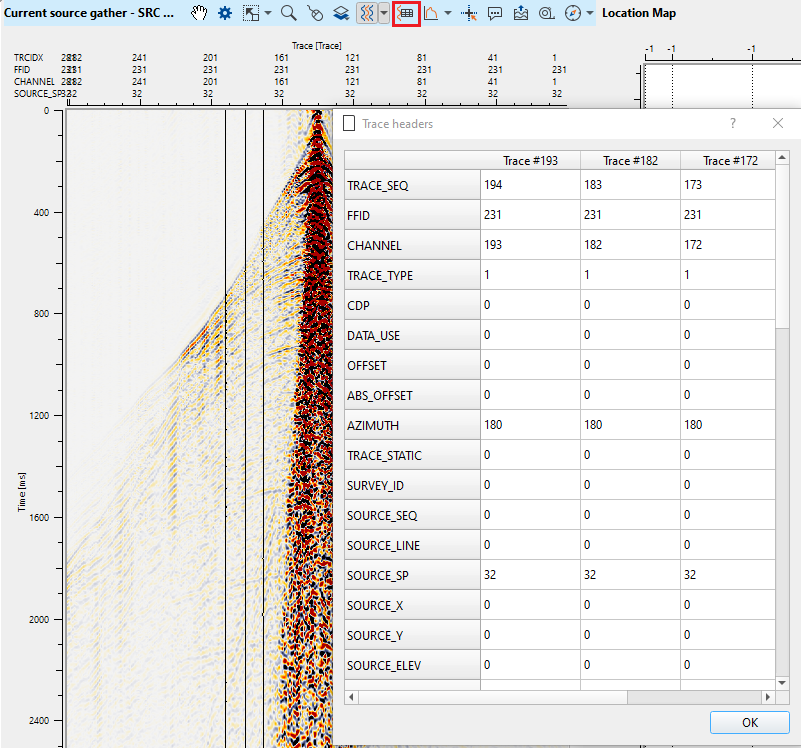
Task: Expand the histogram tool dropdown arrow
Action: [448, 13]
